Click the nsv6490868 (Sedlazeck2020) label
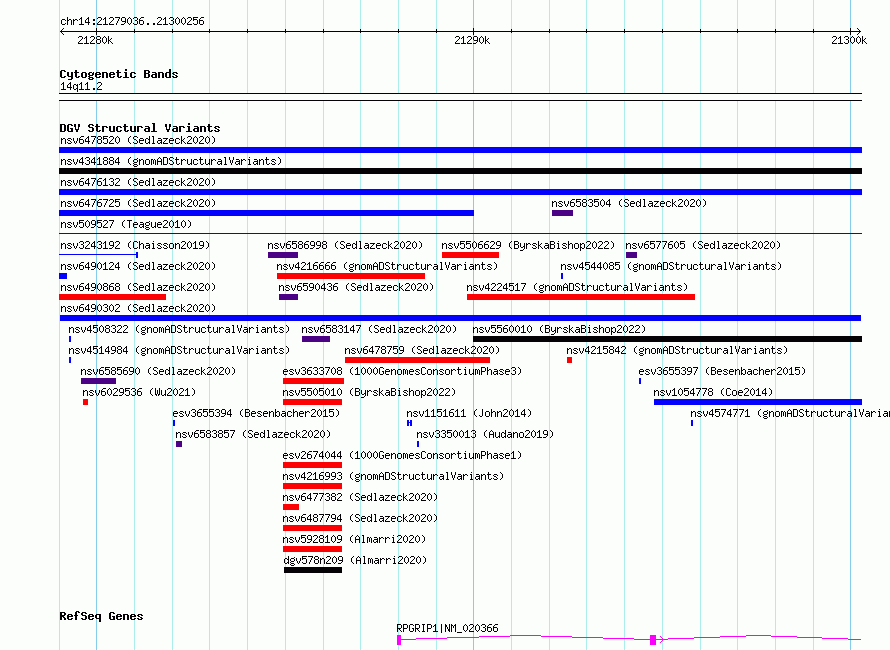The image size is (890, 650). [x=138, y=287]
